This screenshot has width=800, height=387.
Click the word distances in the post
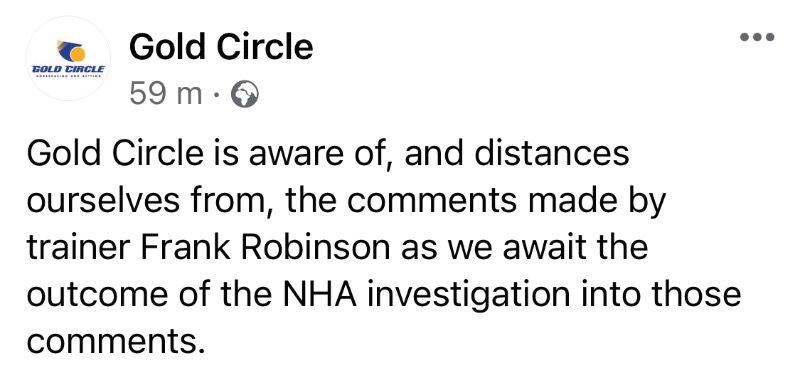pyautogui.click(x=552, y=153)
